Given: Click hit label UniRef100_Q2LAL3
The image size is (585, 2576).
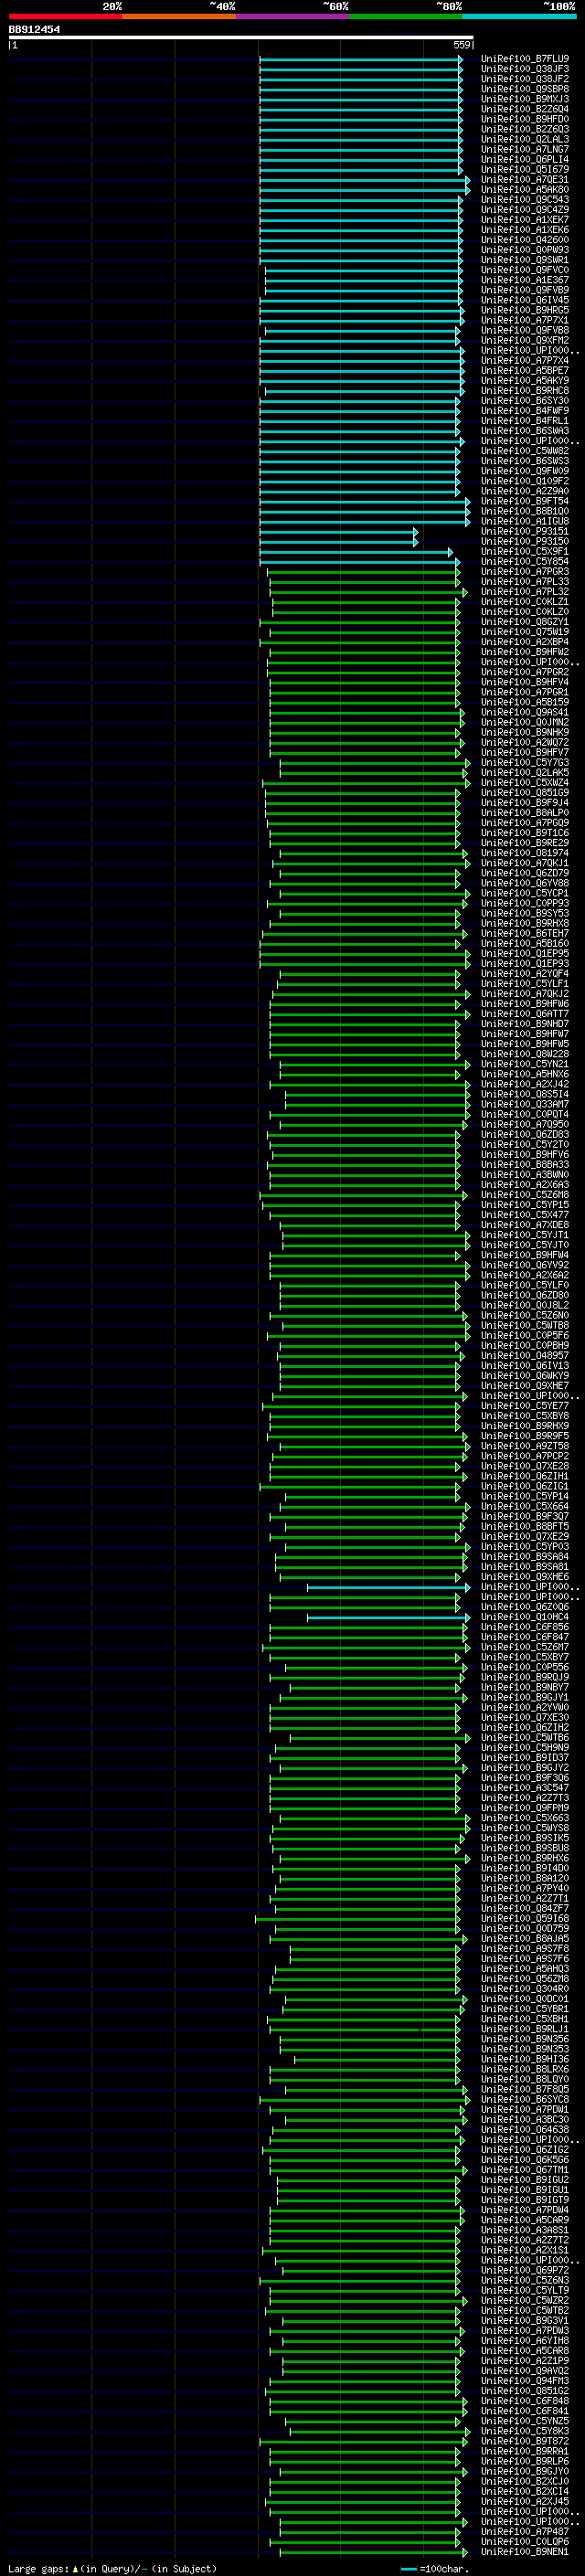Looking at the screenshot, I should point(525,139).
